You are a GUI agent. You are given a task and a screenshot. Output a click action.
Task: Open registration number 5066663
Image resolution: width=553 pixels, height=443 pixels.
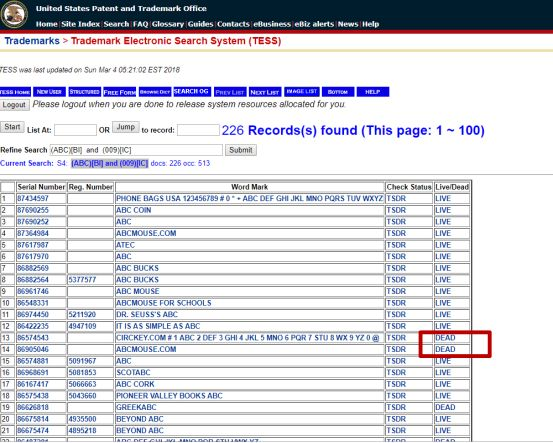(82, 384)
